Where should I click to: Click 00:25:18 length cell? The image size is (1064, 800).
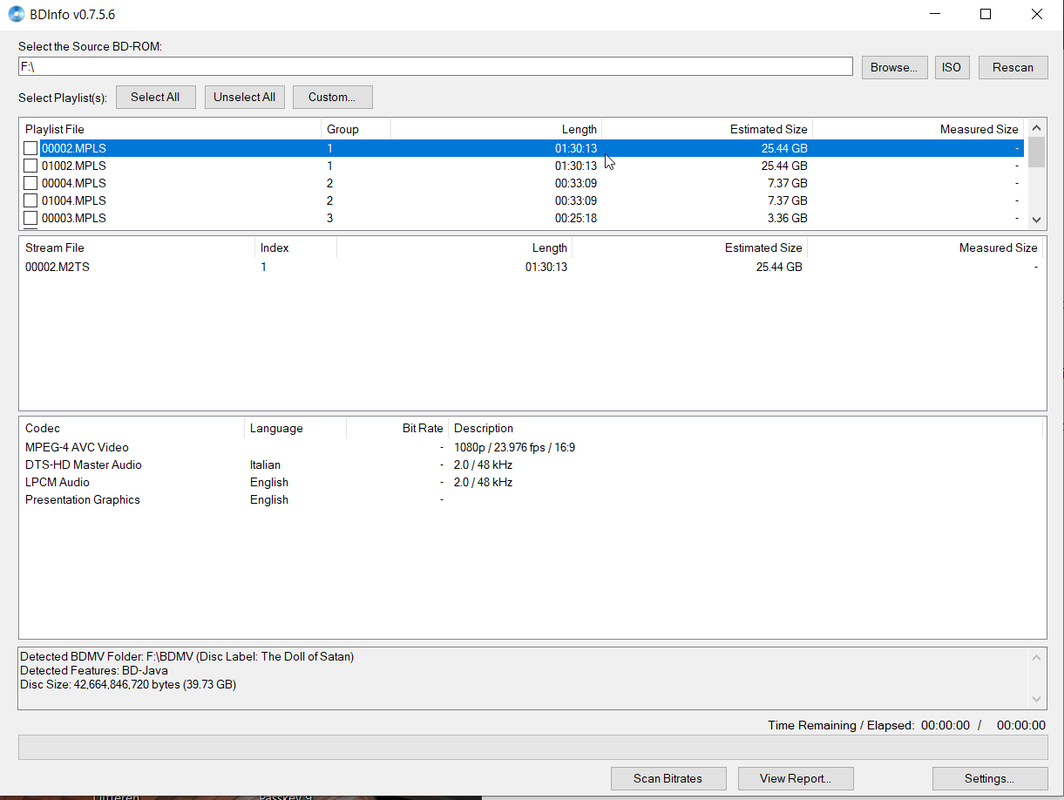click(x=575, y=218)
